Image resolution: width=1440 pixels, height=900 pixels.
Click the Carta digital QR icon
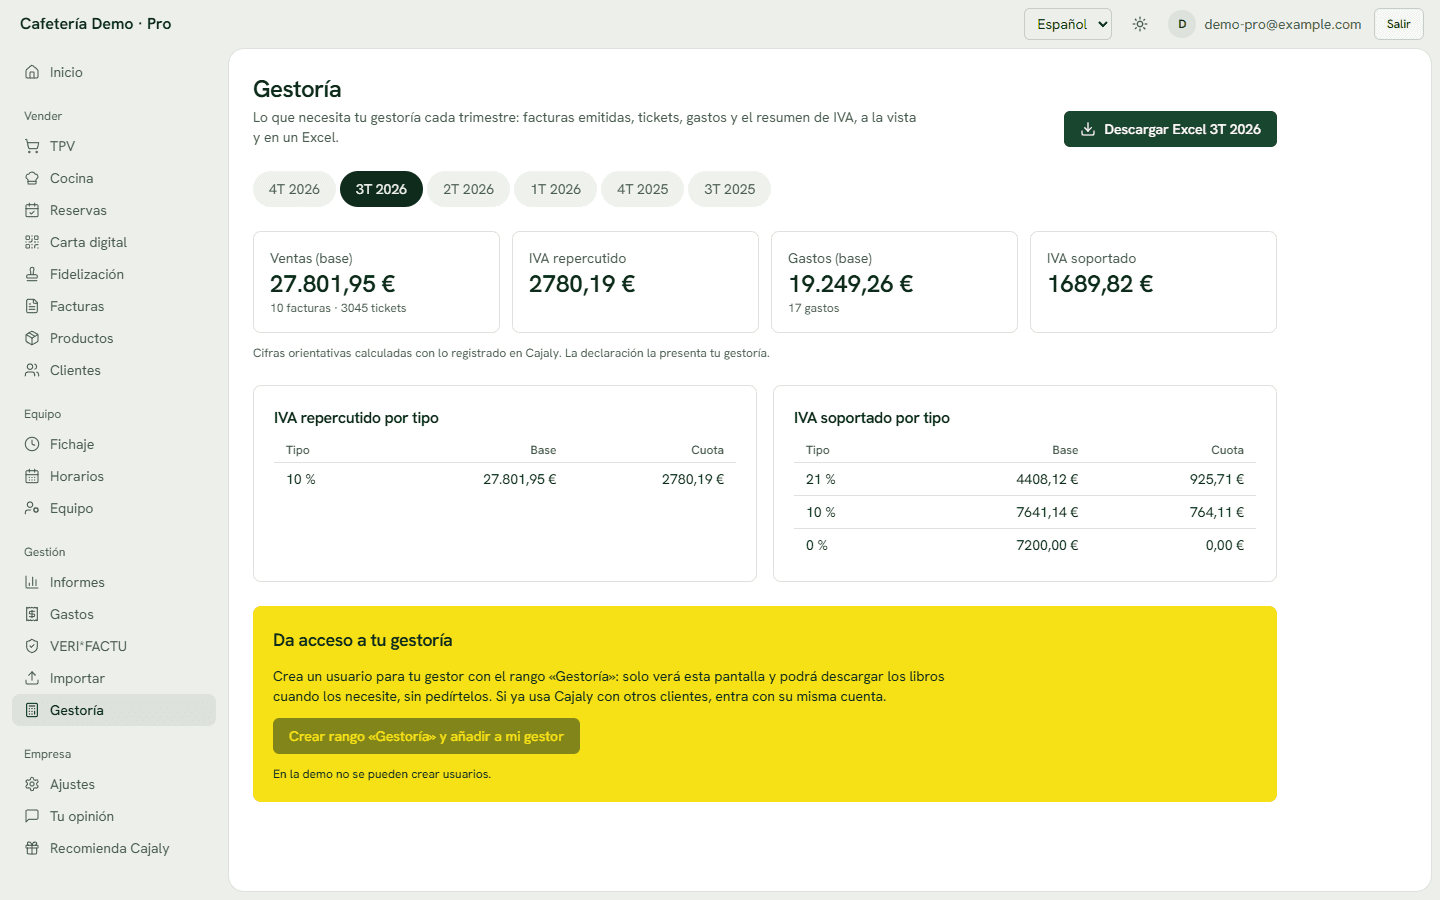[32, 242]
